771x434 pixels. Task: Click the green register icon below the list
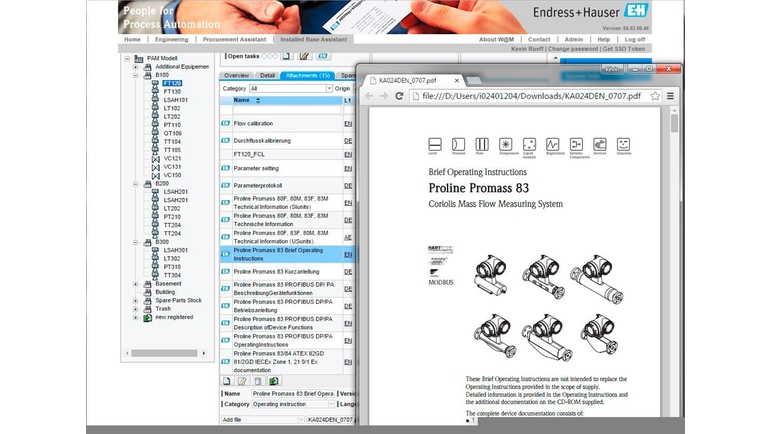[x=274, y=381]
